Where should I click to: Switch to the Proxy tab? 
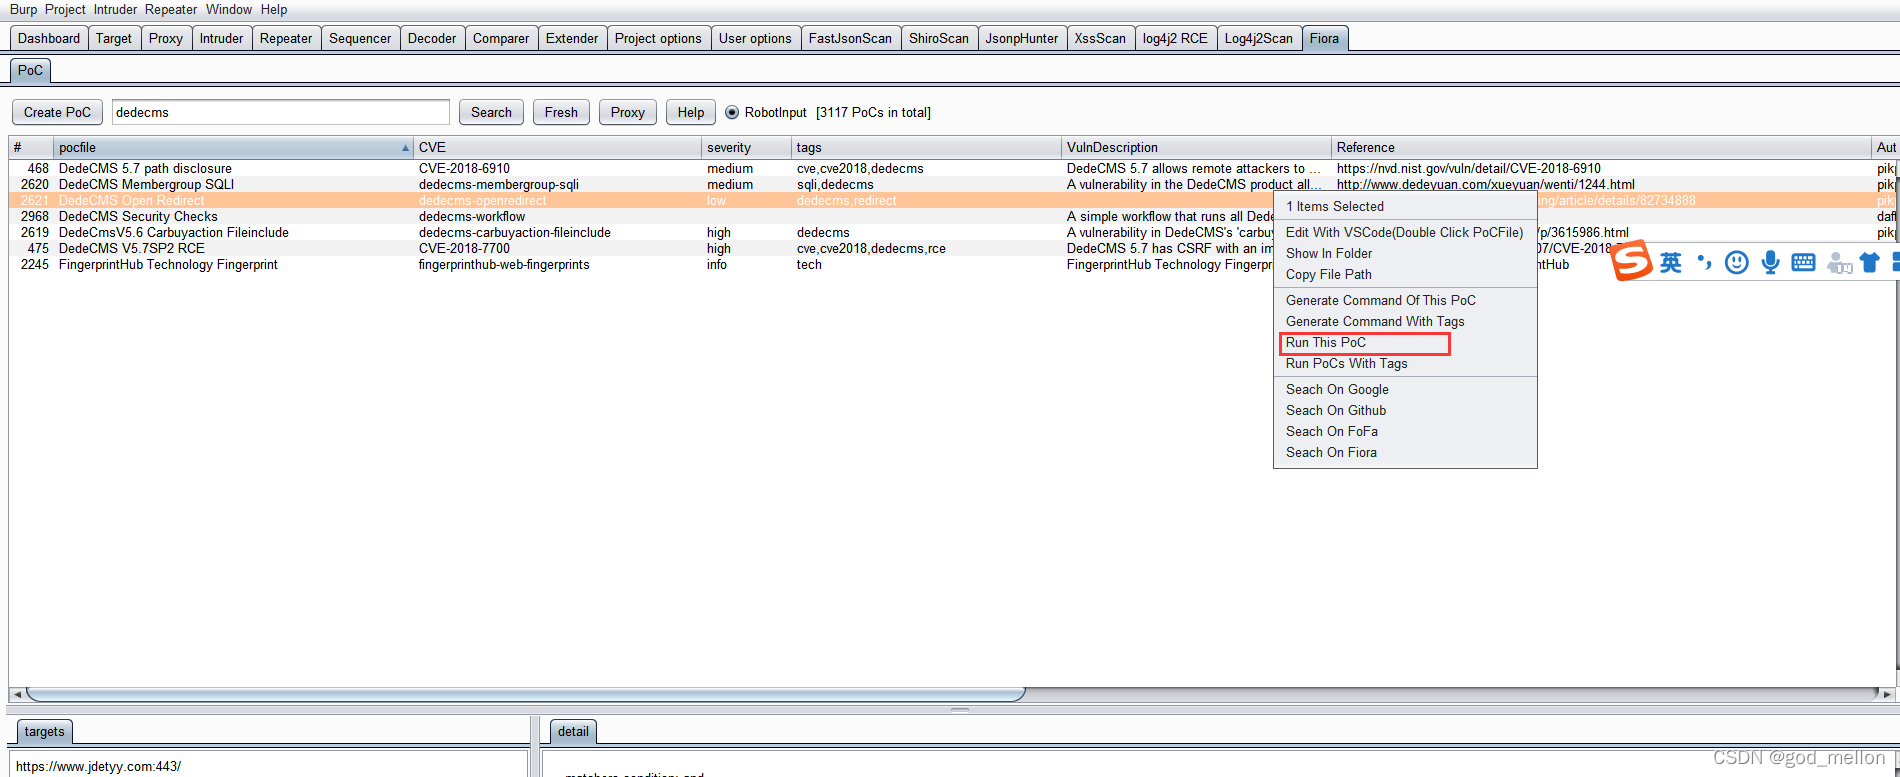coord(166,38)
